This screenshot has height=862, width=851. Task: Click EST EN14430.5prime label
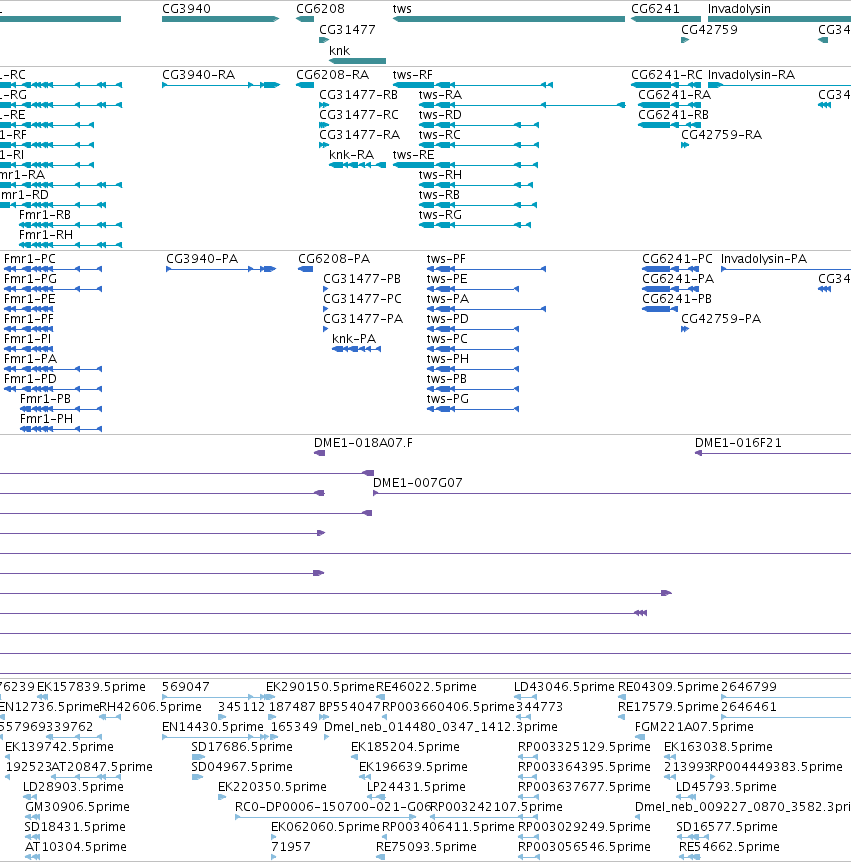click(213, 727)
